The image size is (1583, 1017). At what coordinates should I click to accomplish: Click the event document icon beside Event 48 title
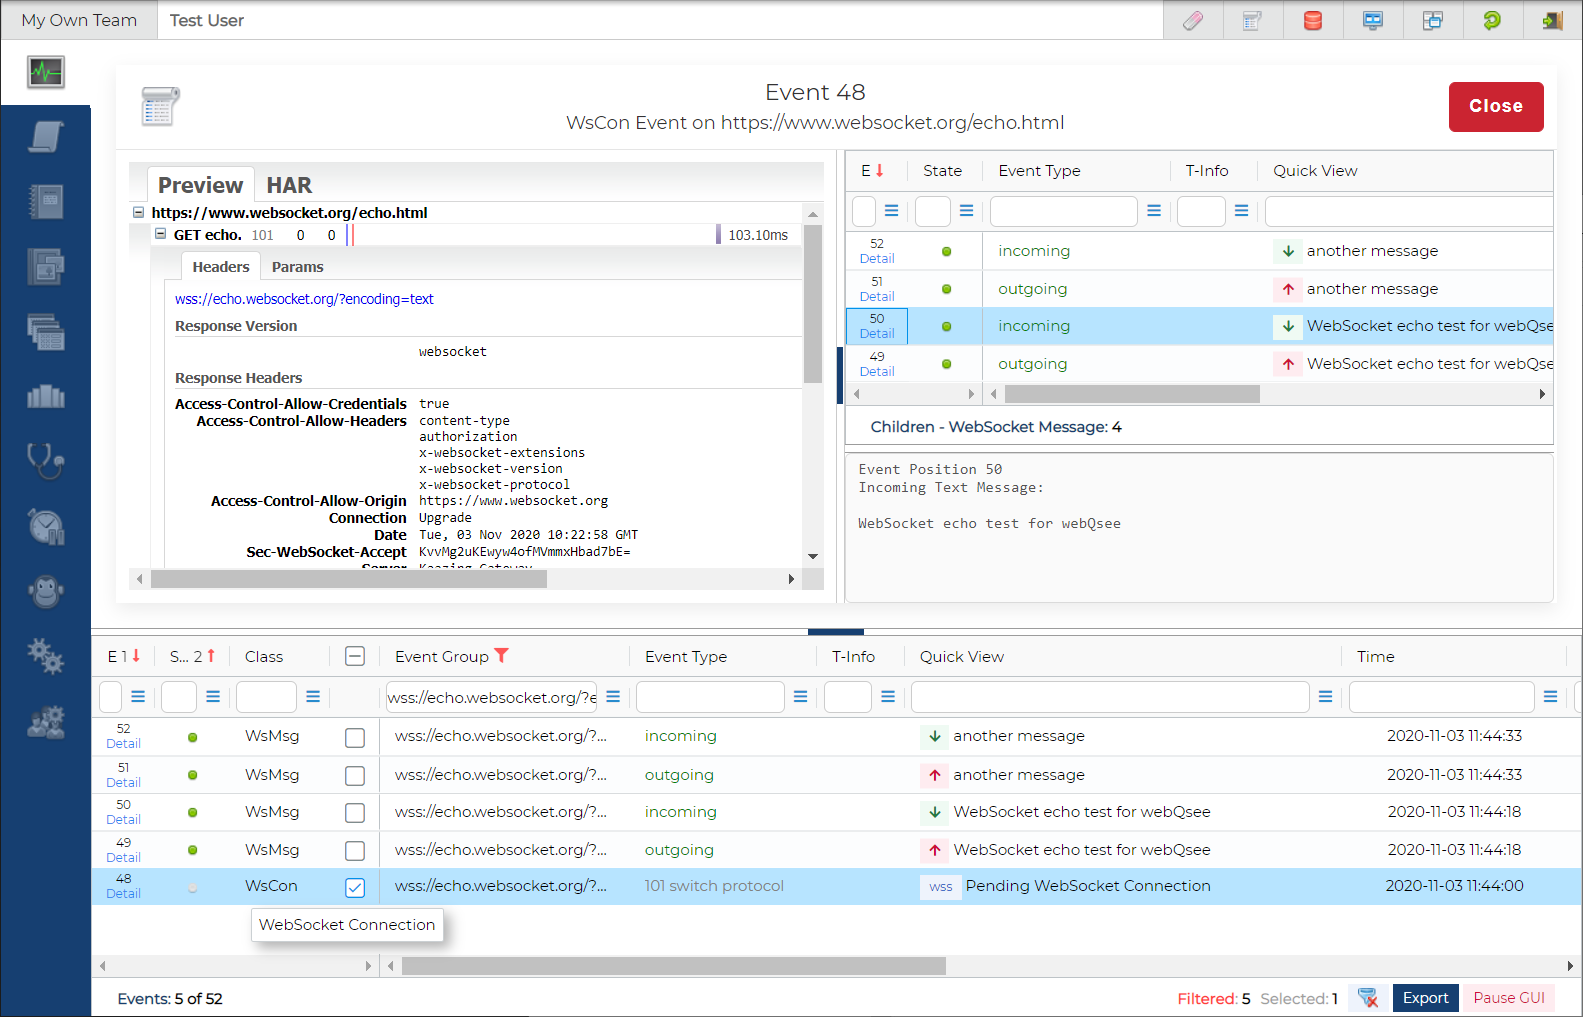[x=160, y=106]
